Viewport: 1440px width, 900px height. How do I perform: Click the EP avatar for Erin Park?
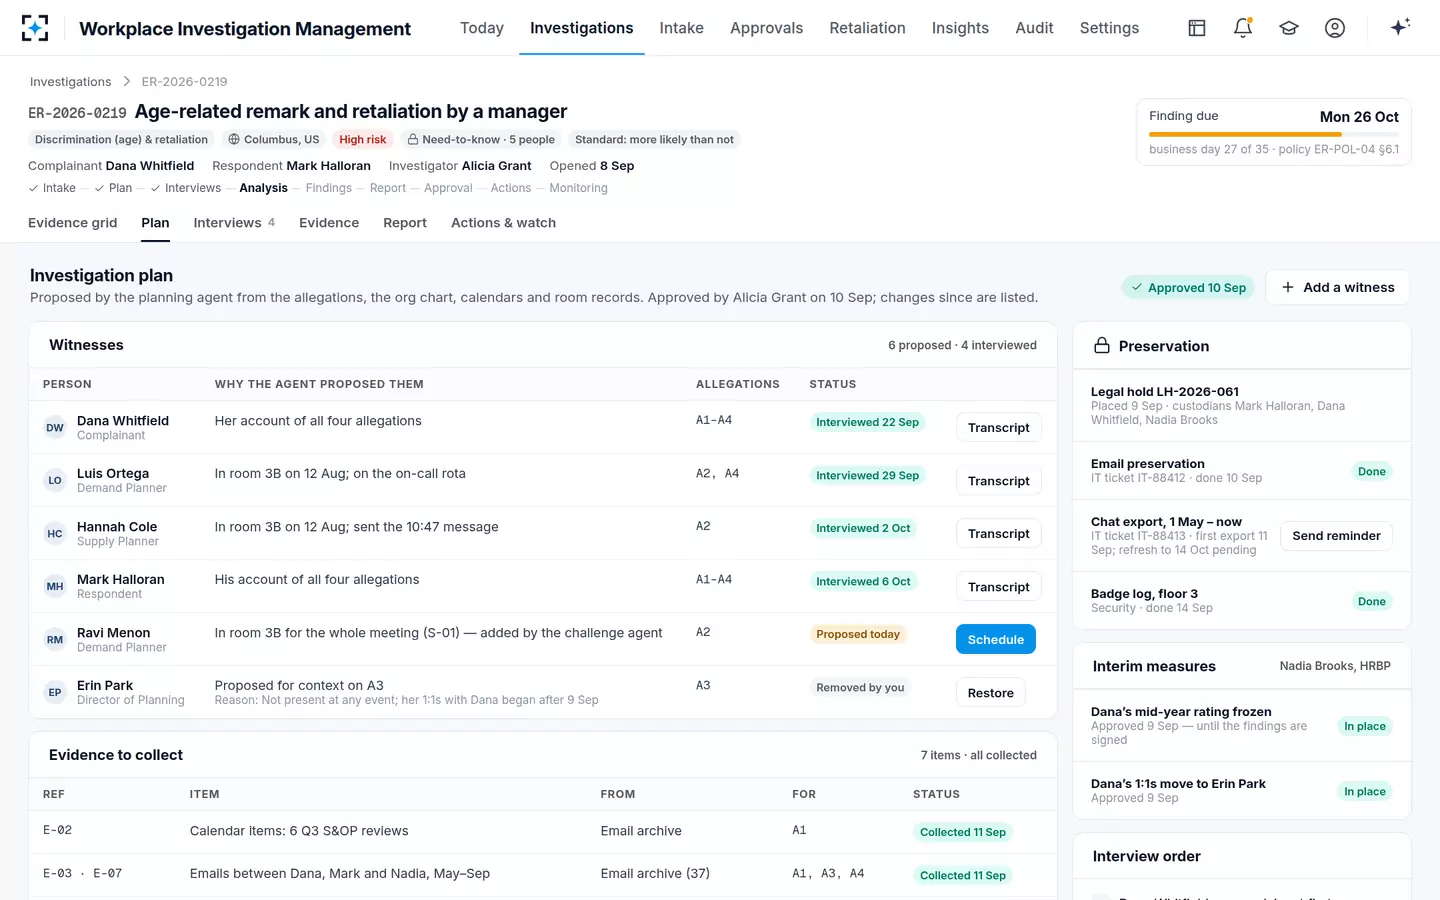(55, 692)
